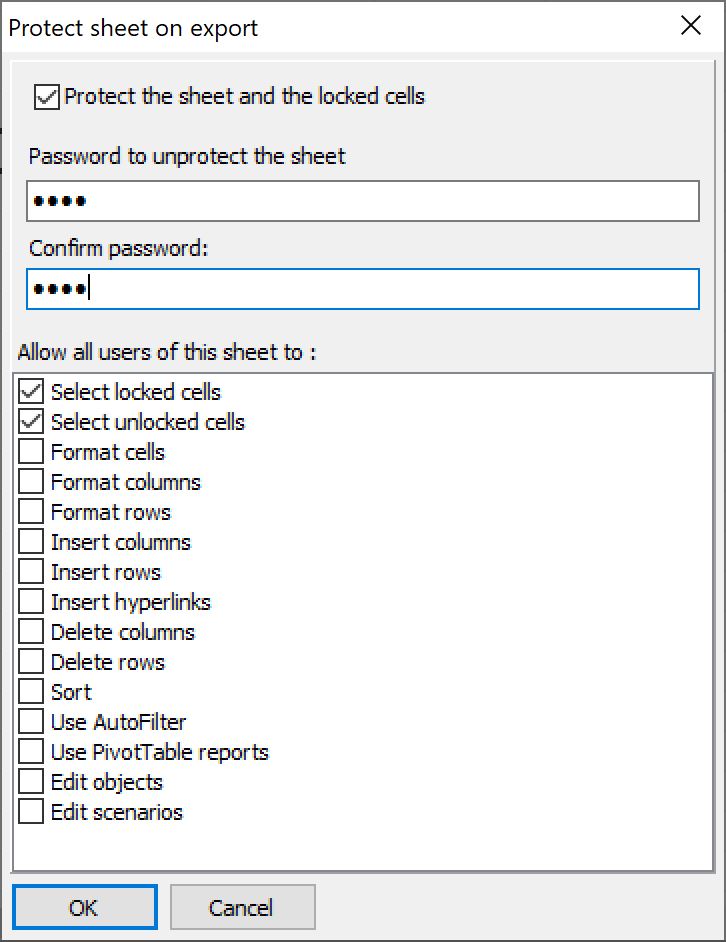Click the Confirm password field
The width and height of the screenshot is (726, 942).
362,289
